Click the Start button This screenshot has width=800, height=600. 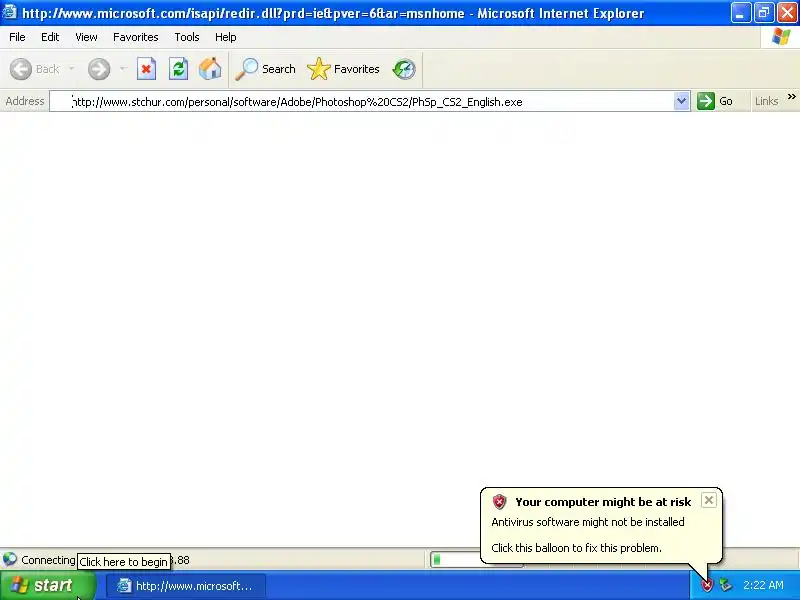tap(48, 585)
